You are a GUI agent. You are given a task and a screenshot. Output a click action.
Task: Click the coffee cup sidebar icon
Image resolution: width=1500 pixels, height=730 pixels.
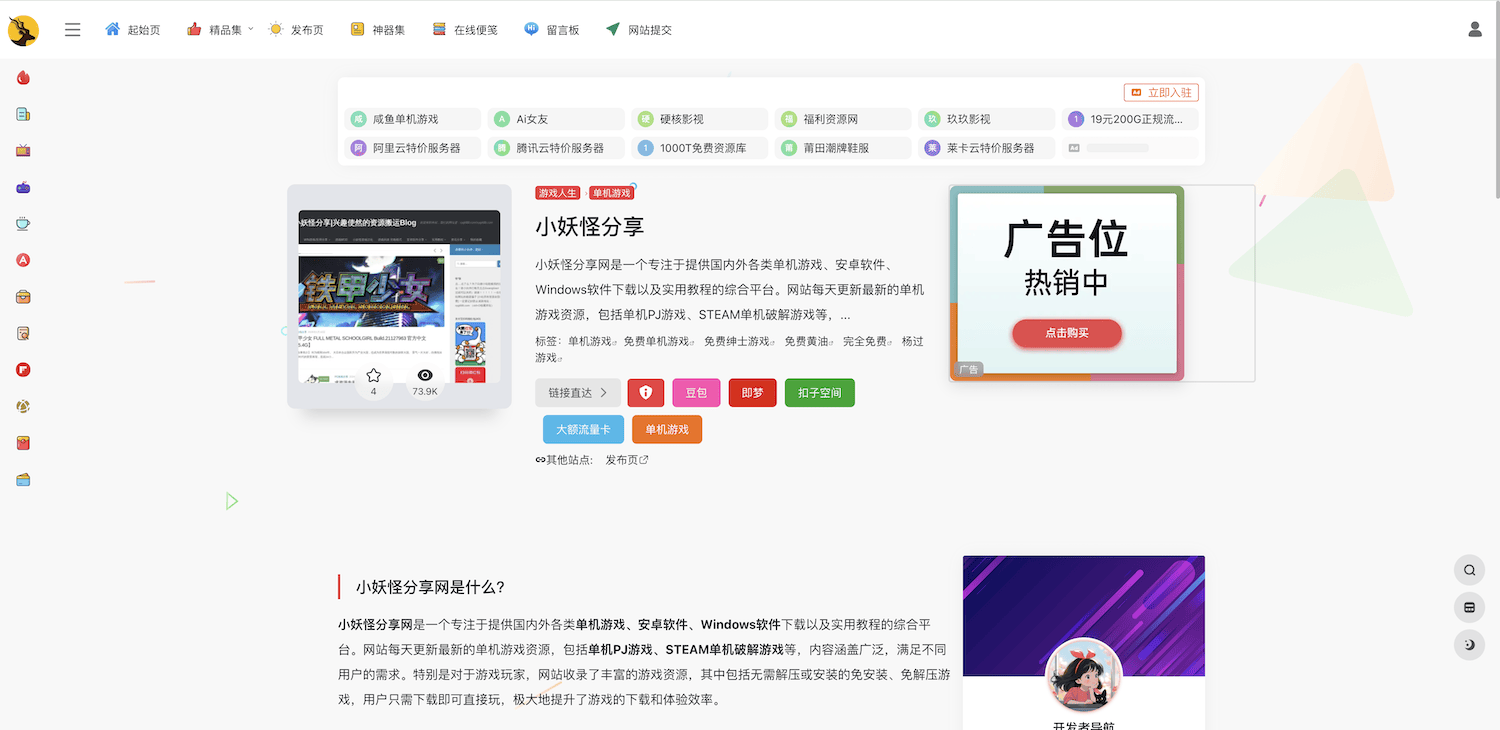(23, 224)
